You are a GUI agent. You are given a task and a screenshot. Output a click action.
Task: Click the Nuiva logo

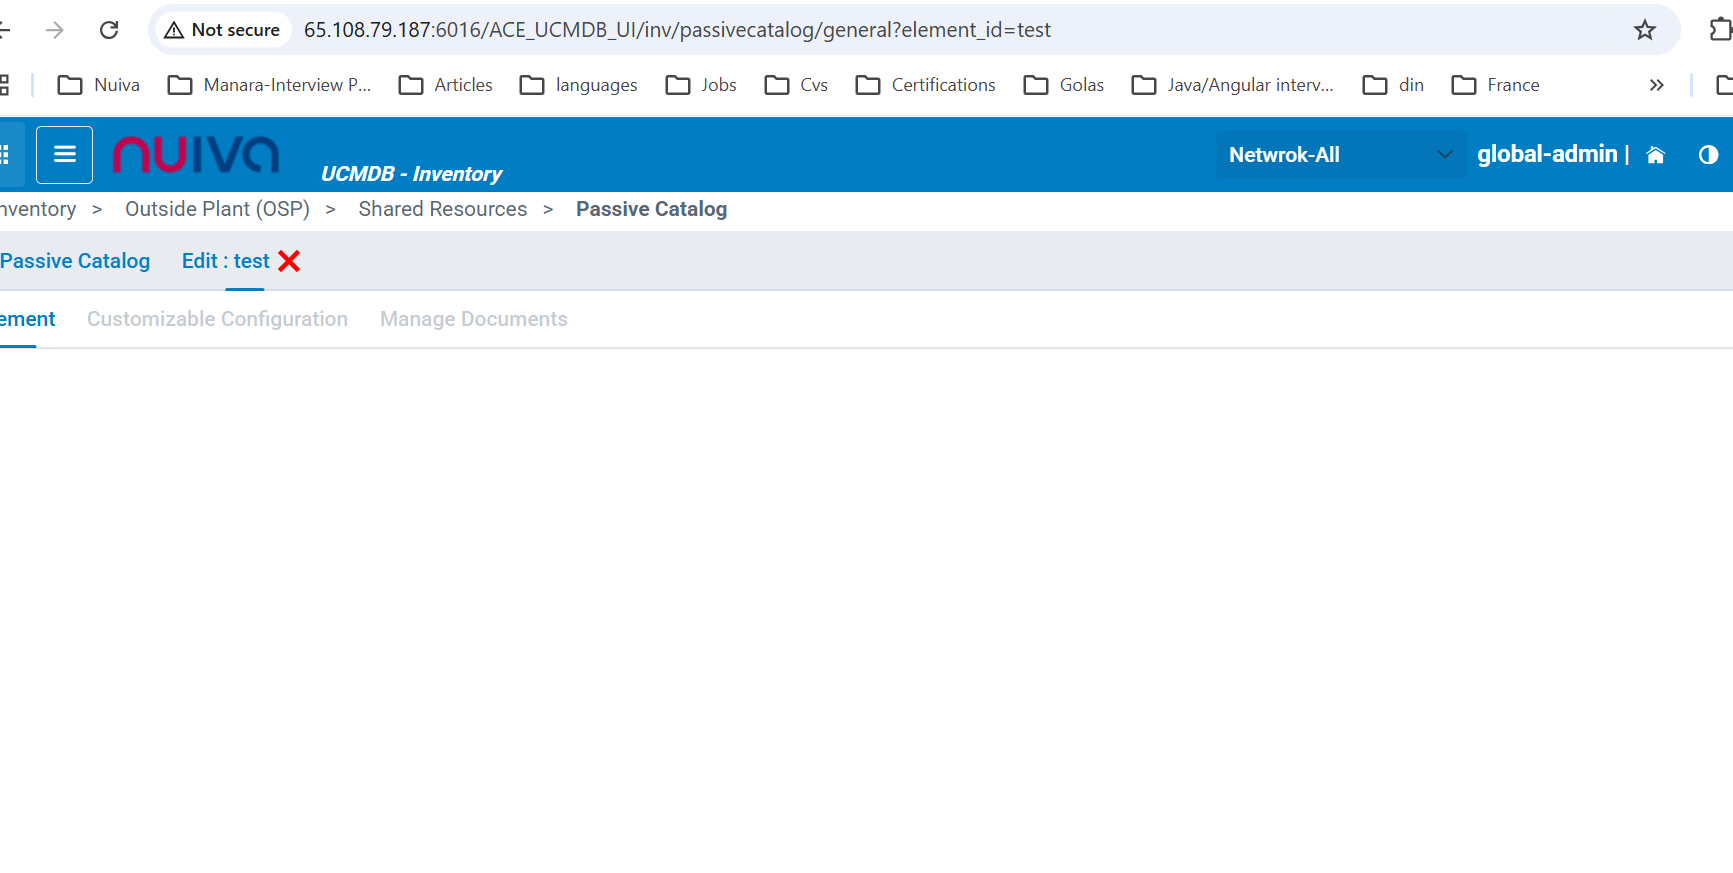coord(196,155)
